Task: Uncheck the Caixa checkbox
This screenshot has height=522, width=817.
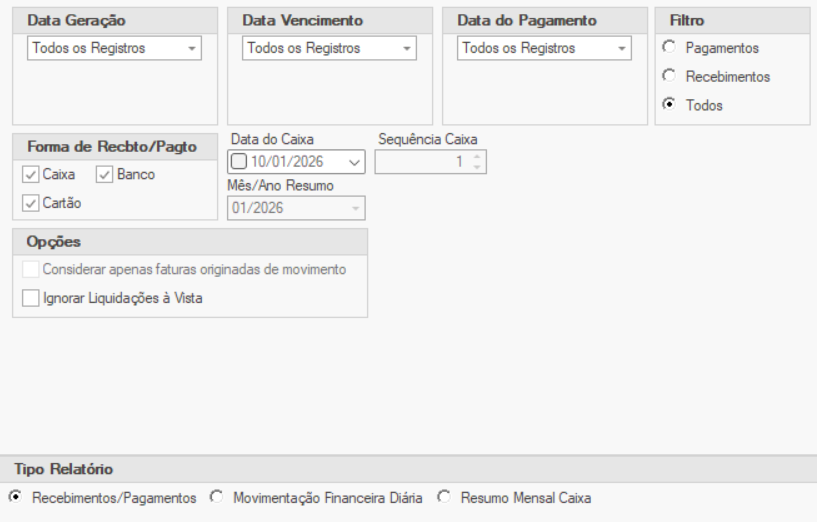Action: pyautogui.click(x=31, y=175)
